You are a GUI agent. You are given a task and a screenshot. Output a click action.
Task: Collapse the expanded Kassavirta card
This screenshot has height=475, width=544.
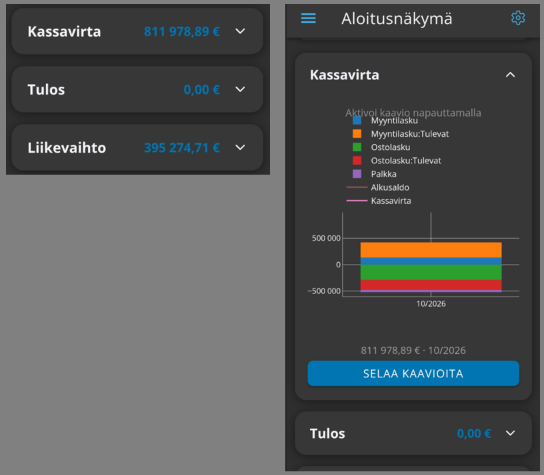510,75
